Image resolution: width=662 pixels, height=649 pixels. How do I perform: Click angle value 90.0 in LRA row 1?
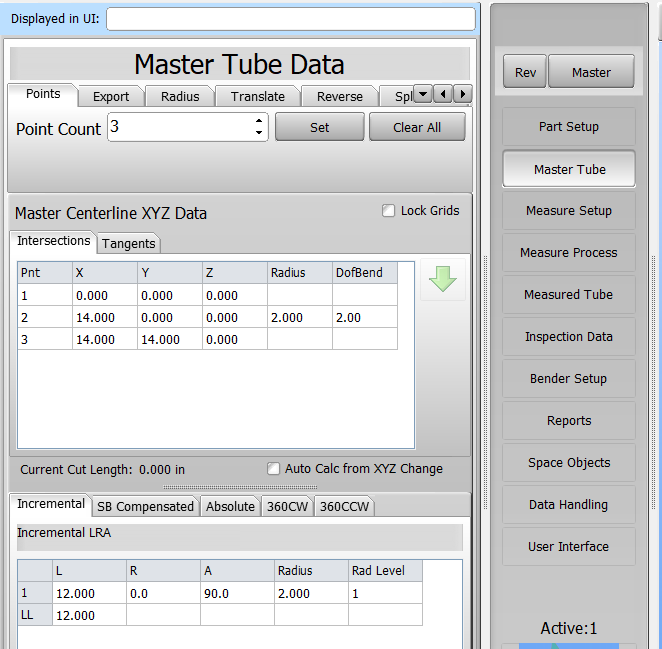(238, 593)
